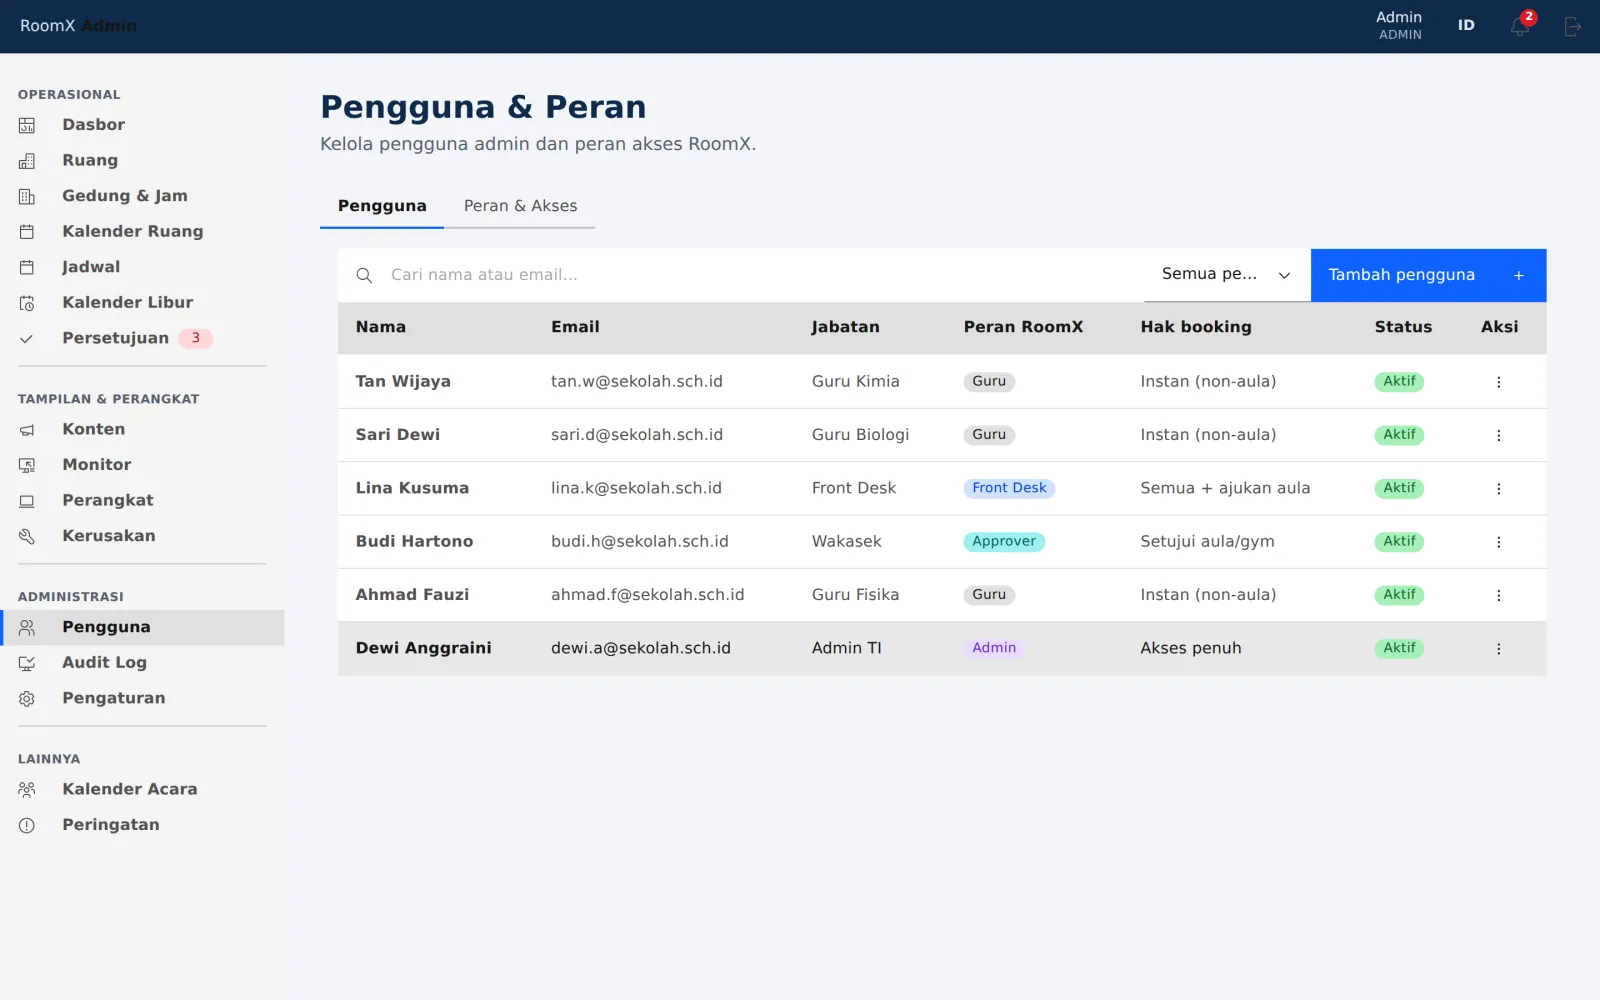Open actions menu for Tan Wijaya
The image size is (1600, 1000).
click(1498, 382)
